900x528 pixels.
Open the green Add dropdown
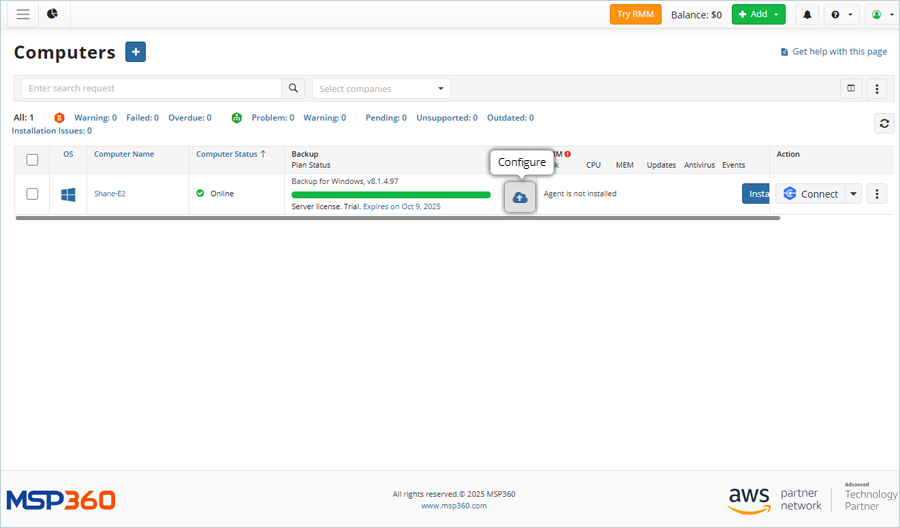click(x=758, y=15)
